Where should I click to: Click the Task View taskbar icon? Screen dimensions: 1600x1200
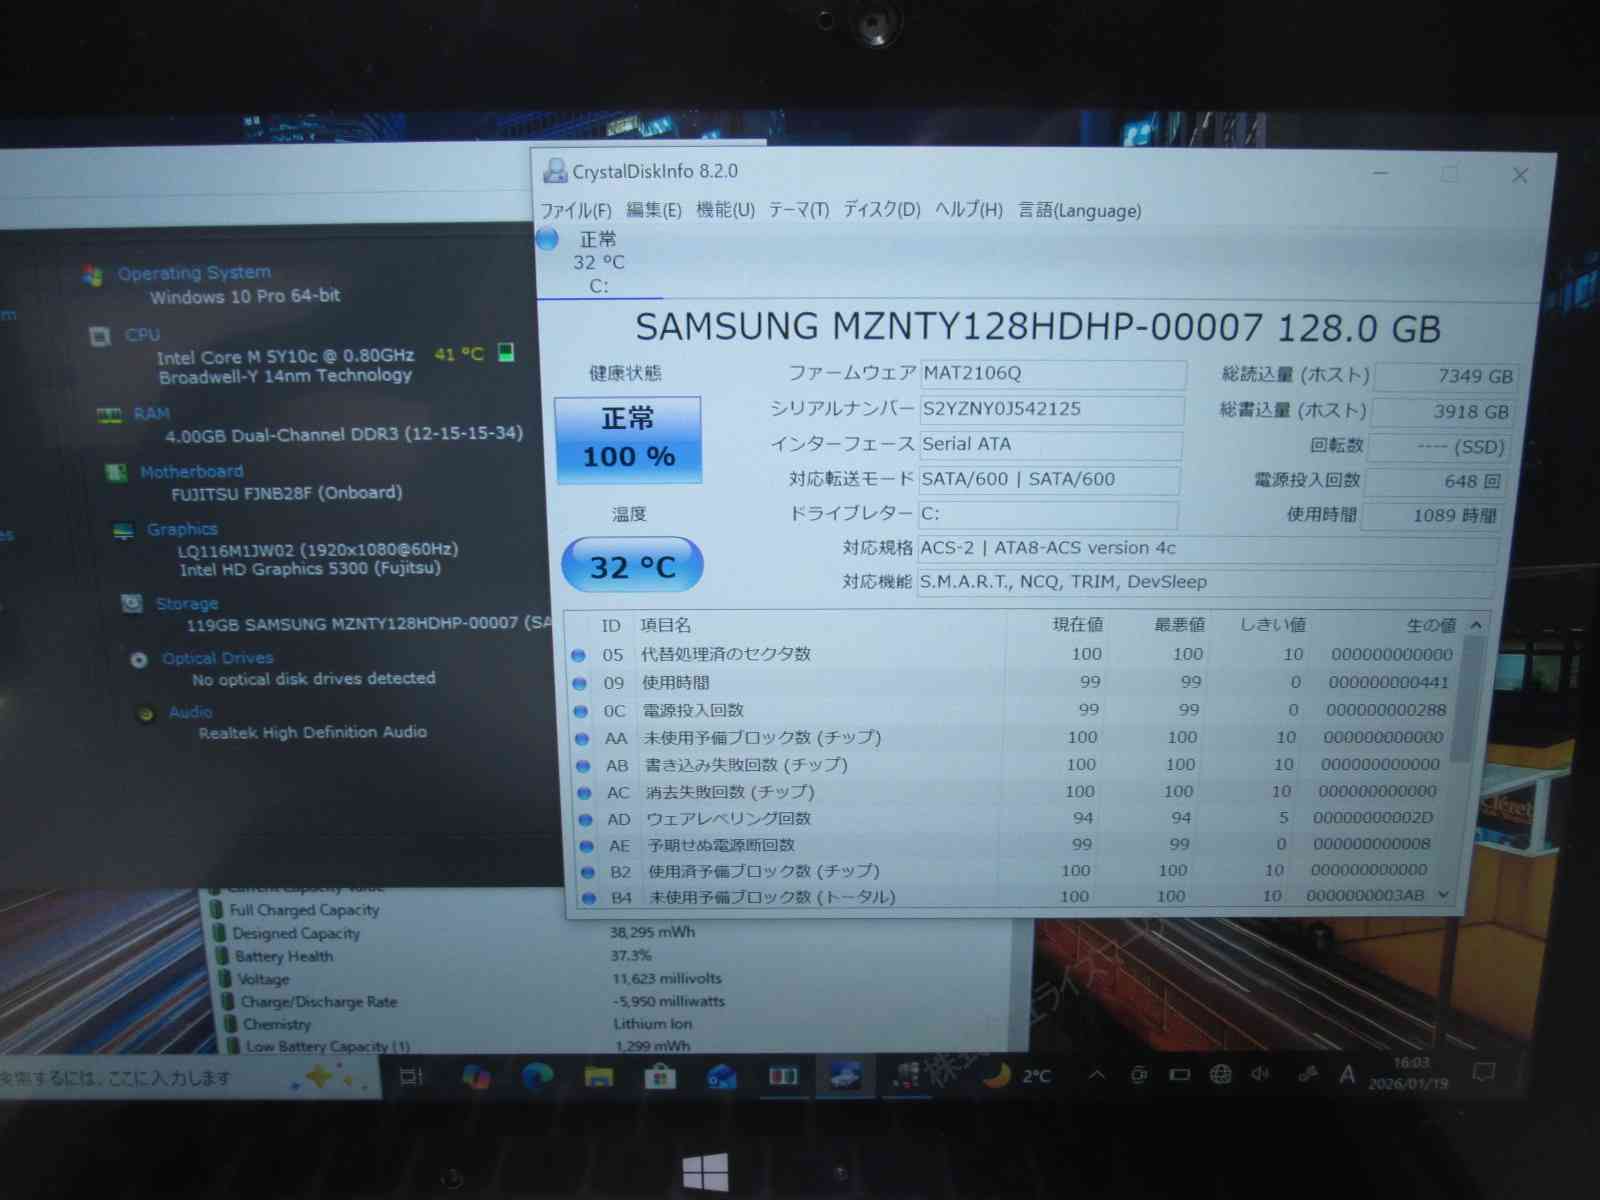tap(411, 1077)
